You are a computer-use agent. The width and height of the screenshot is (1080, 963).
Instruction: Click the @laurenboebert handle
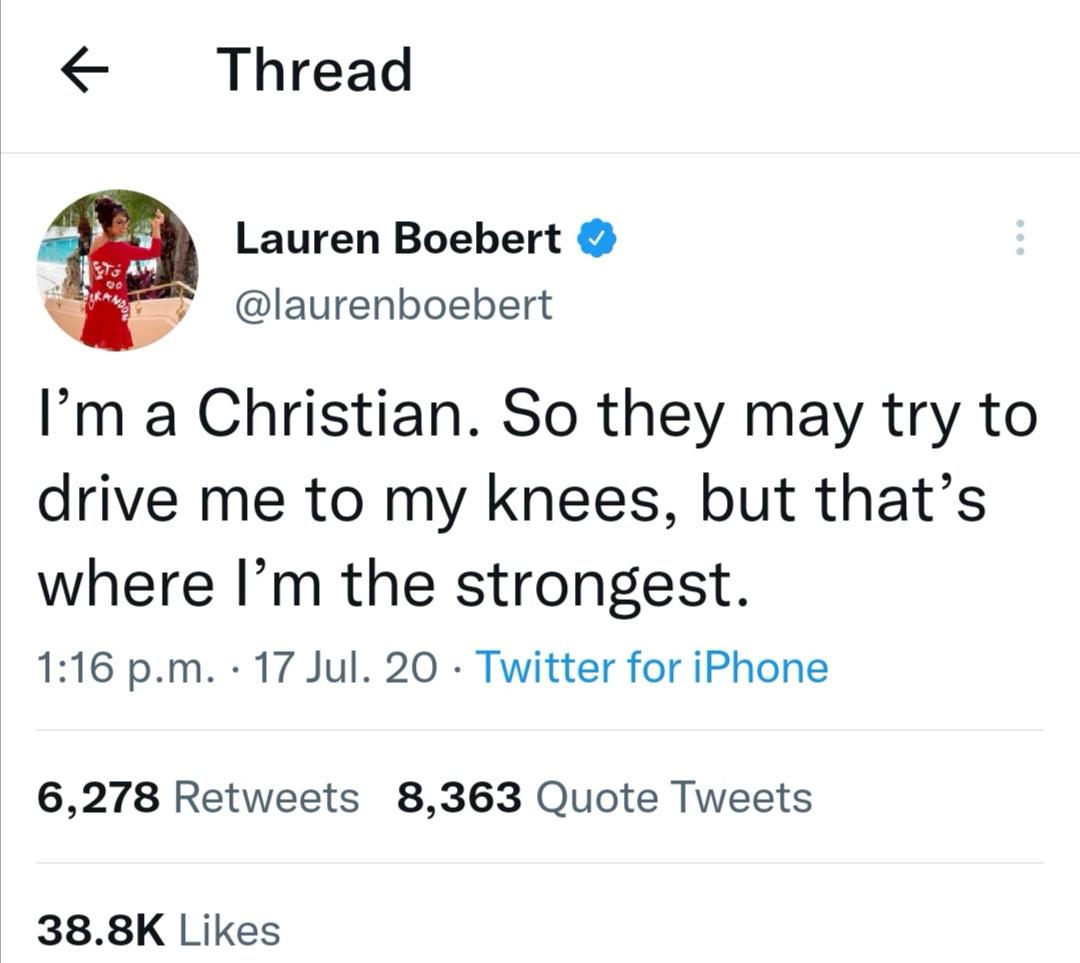click(x=392, y=304)
